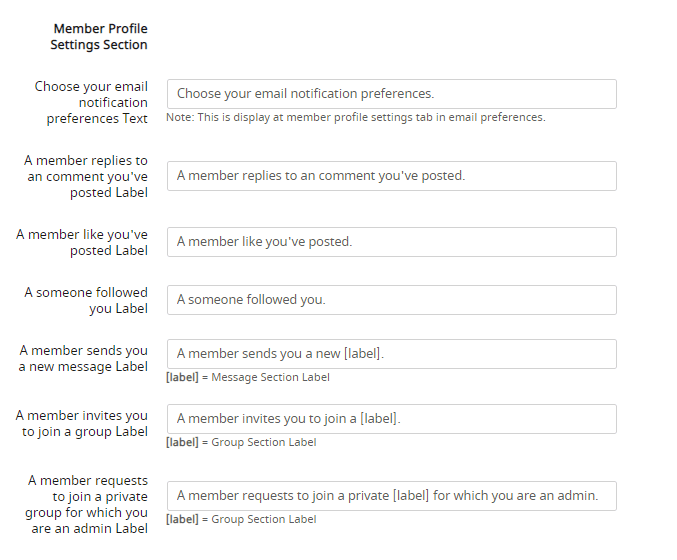Click the Group Section Label hint under invites field

(x=241, y=442)
